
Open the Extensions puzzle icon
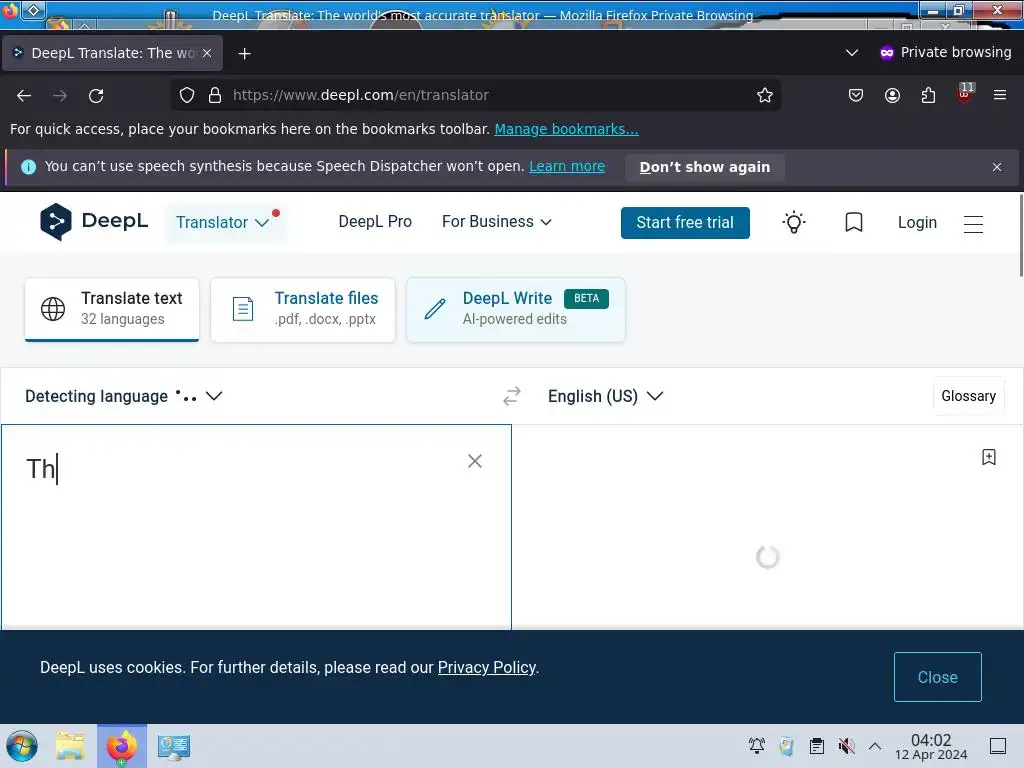(928, 95)
